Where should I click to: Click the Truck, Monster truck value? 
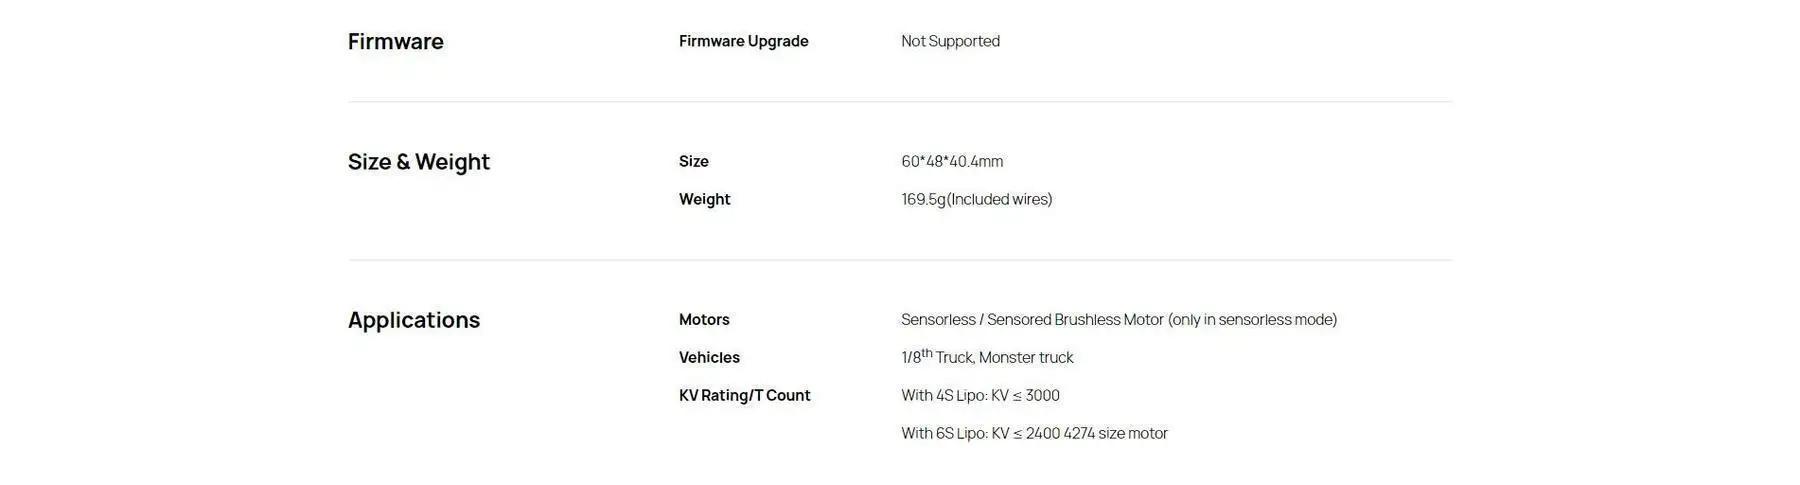(1004, 358)
